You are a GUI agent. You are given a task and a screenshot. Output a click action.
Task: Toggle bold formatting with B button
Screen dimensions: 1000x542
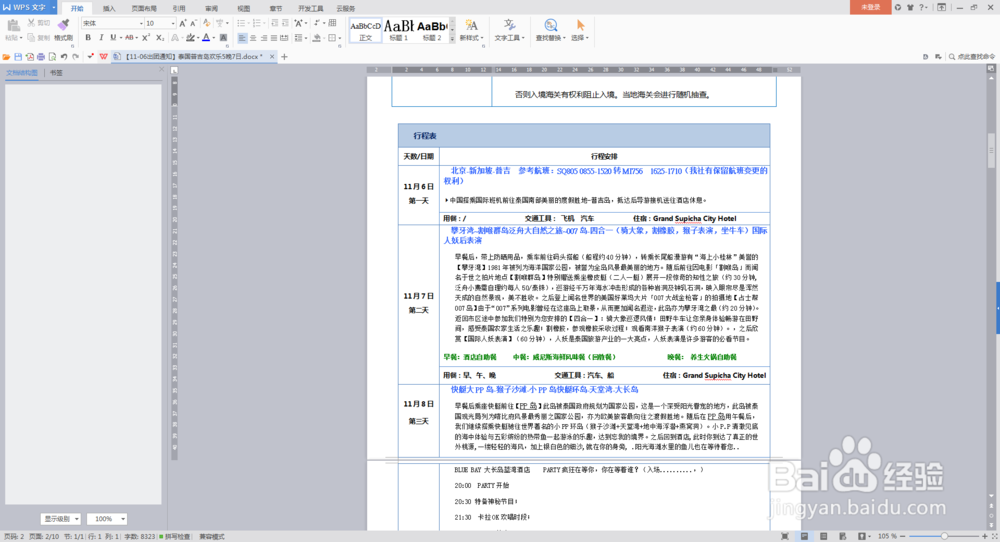point(88,38)
